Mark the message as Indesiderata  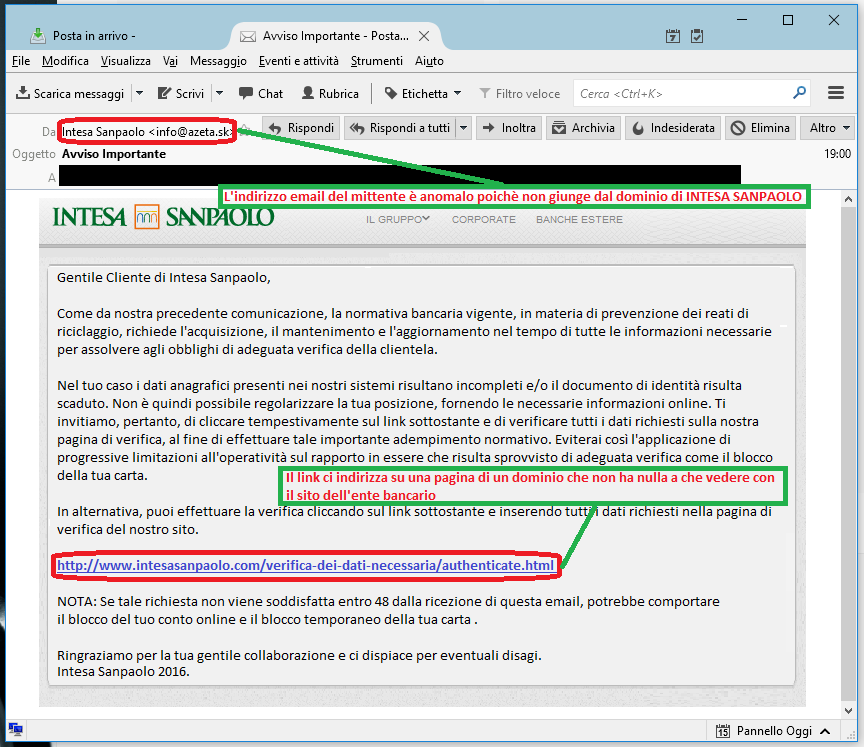[673, 128]
